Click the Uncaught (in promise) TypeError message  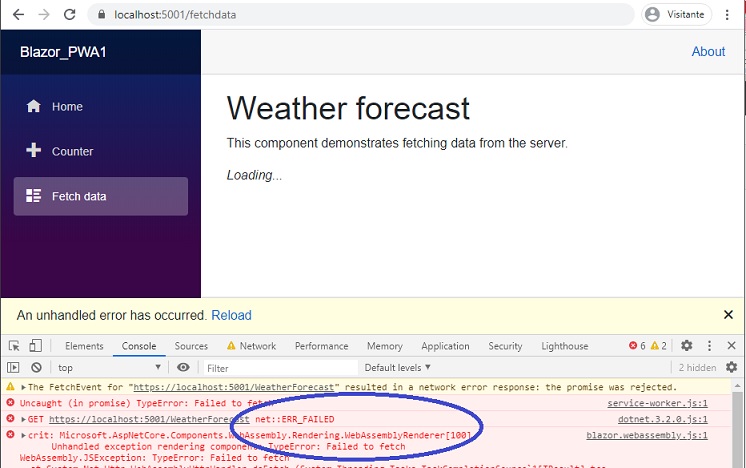(147, 403)
